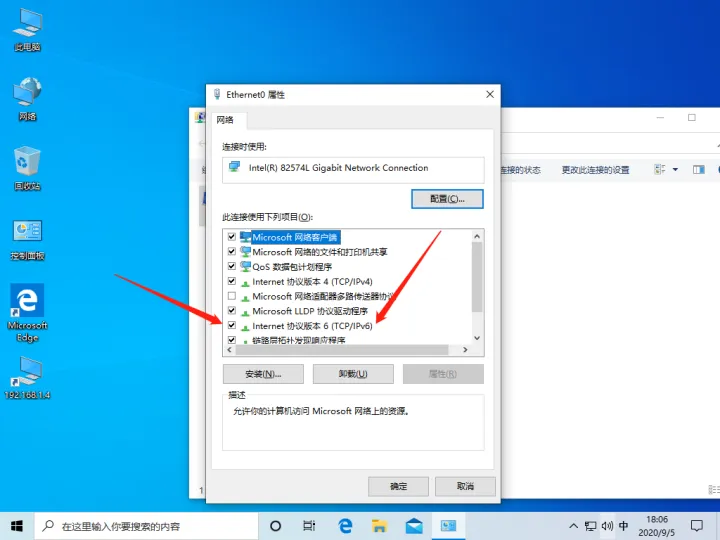Uncheck Microsoft 网络客户端 checkbox
Viewport: 720px width, 540px height.
click(232, 237)
